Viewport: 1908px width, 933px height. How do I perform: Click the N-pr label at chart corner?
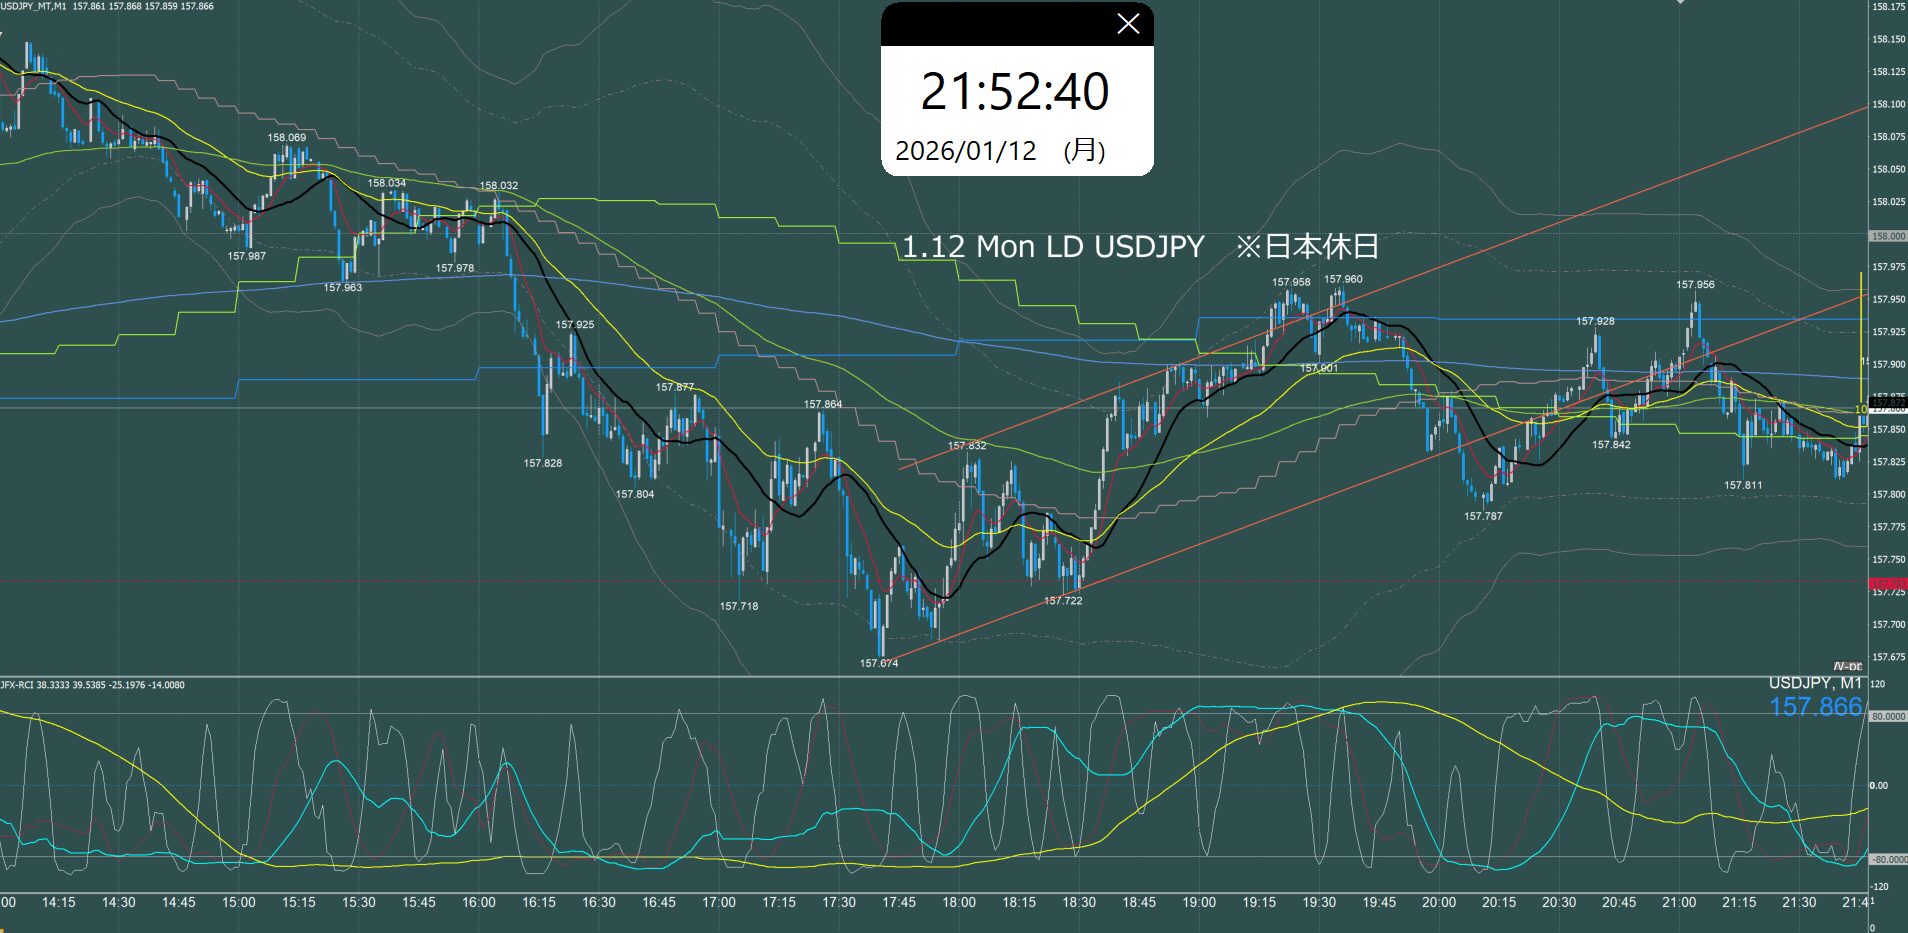point(1847,666)
